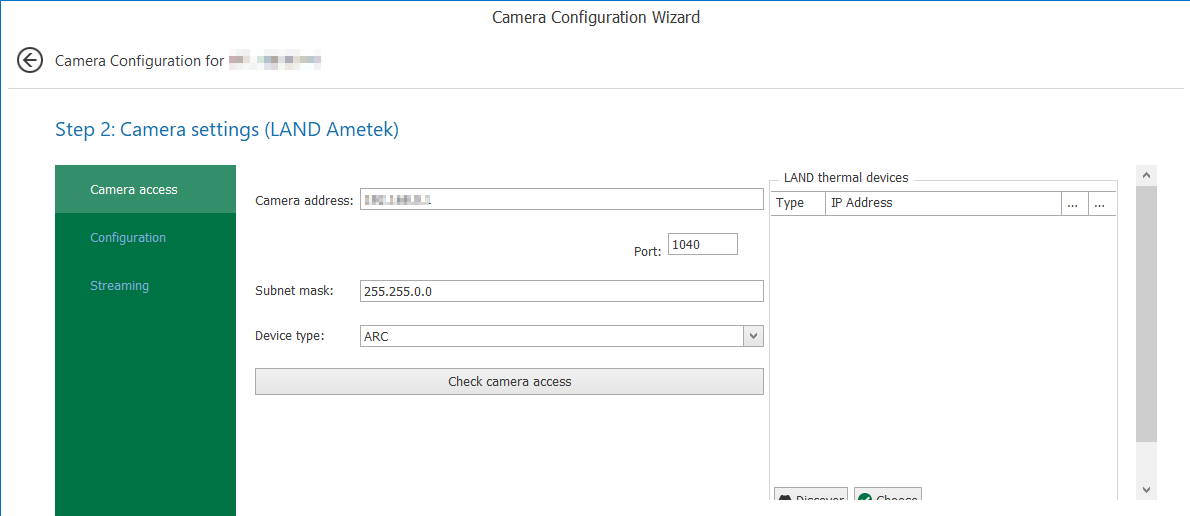Select the Device type combo box showing ARC
The width and height of the screenshot is (1190, 516).
(562, 336)
